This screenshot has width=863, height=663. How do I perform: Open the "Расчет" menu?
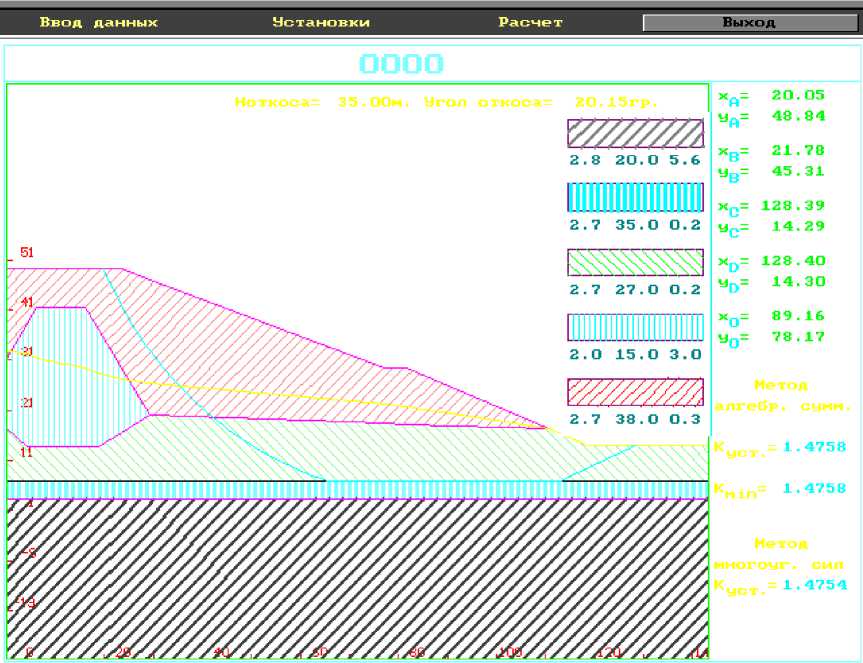coord(530,22)
